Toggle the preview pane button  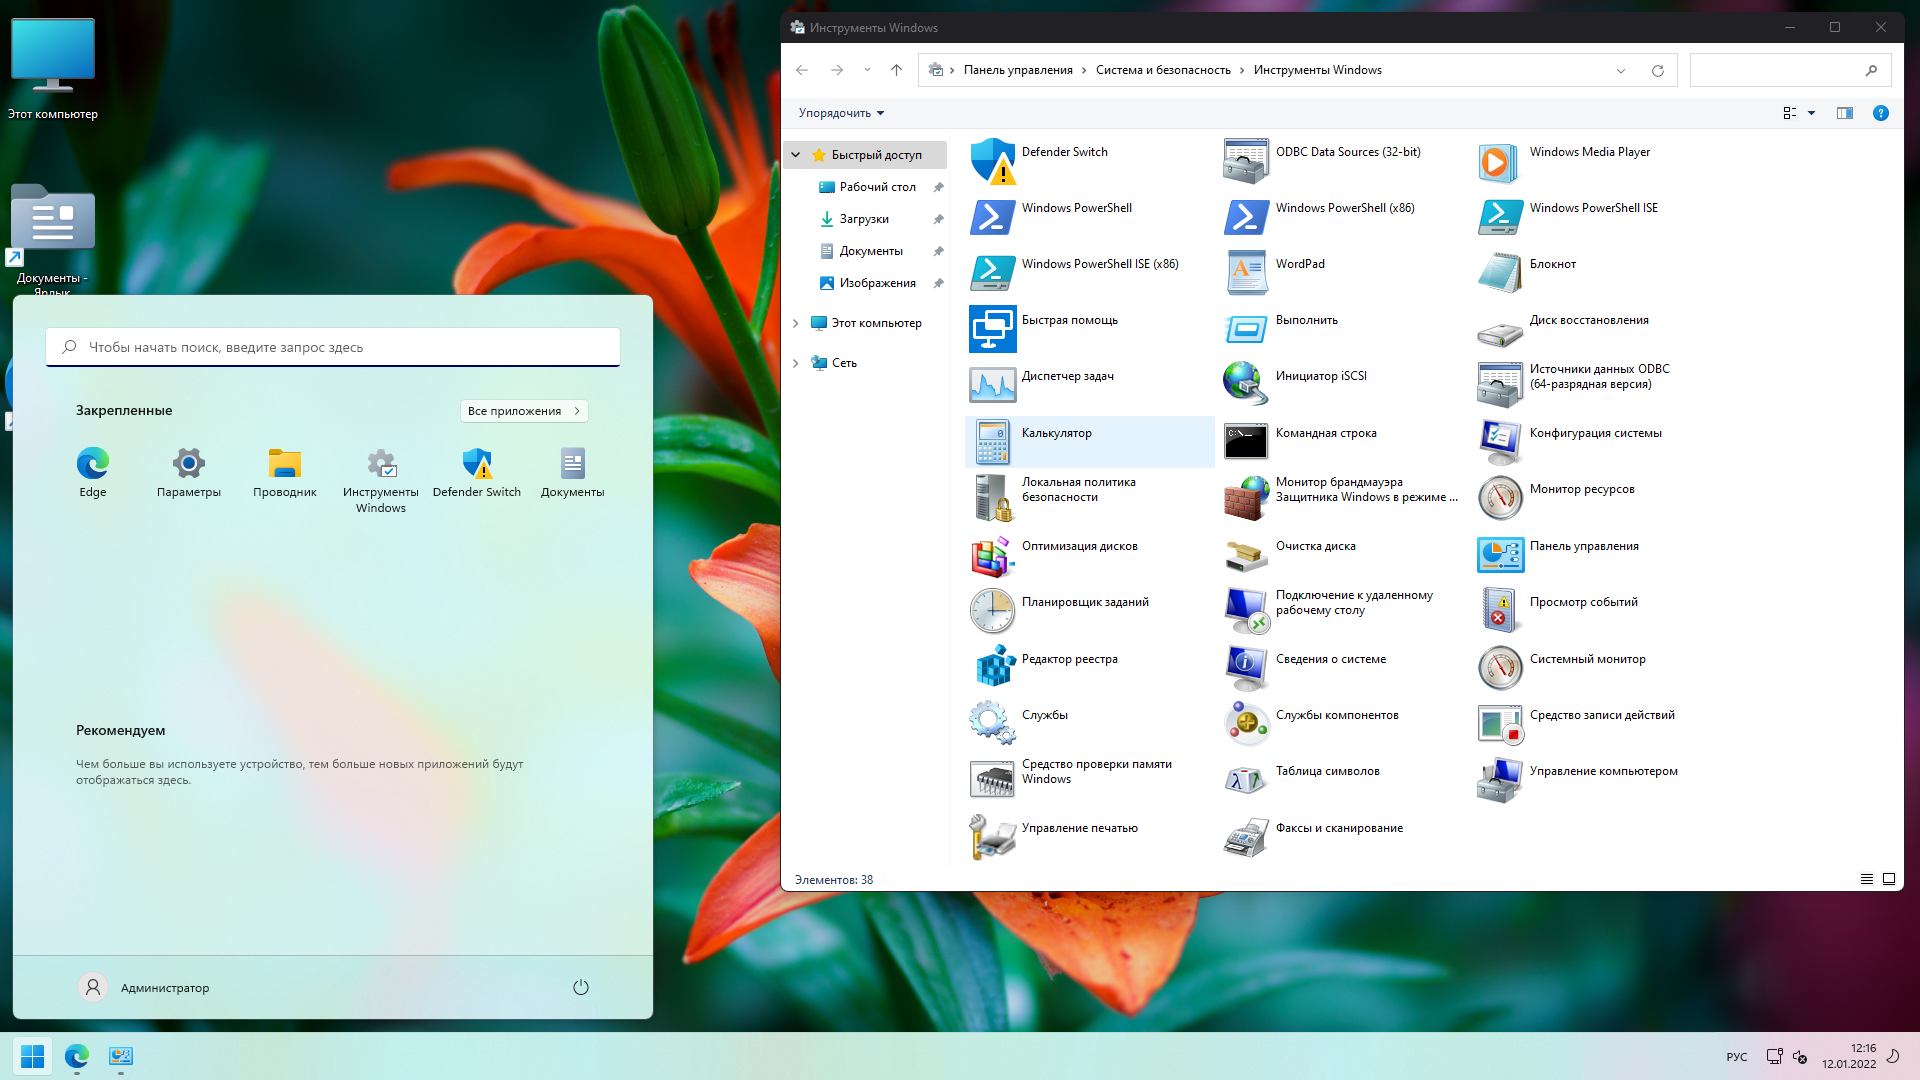[x=1845, y=113]
